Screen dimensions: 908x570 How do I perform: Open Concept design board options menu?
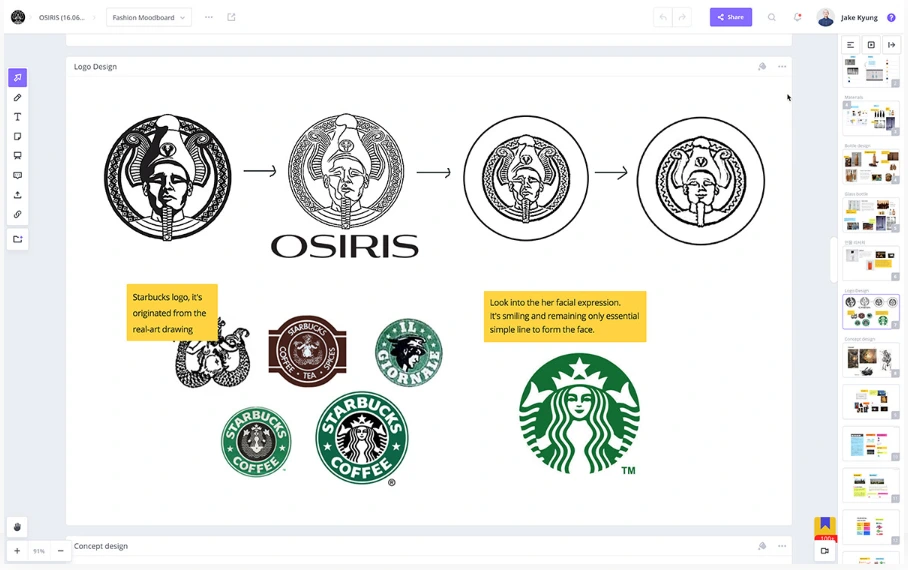782,546
